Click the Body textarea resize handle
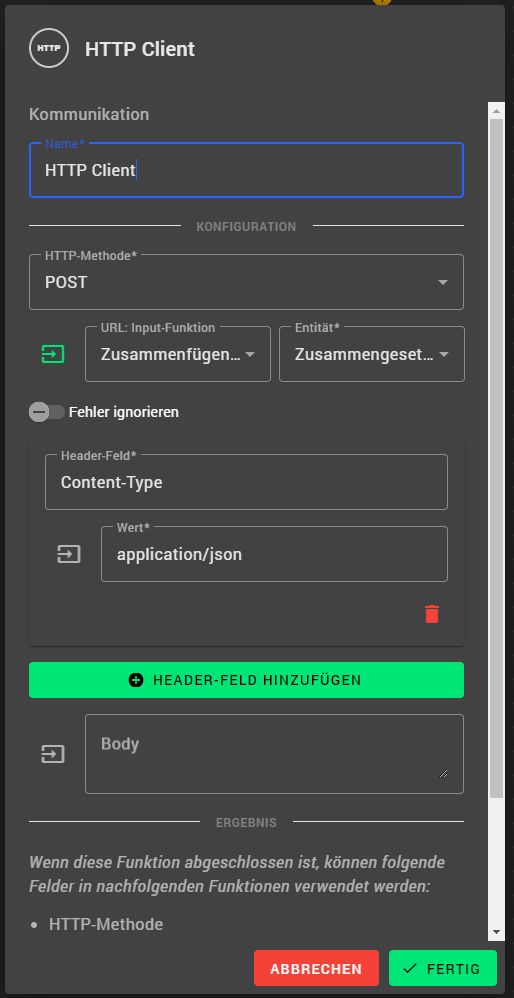Viewport: 514px width, 998px height. 443,773
